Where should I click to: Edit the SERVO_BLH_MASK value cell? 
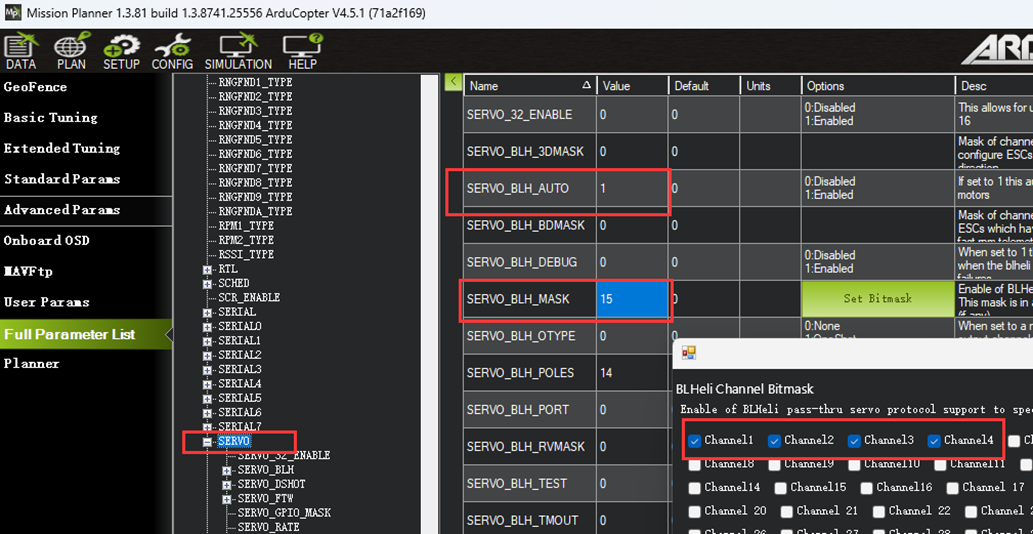tap(633, 299)
